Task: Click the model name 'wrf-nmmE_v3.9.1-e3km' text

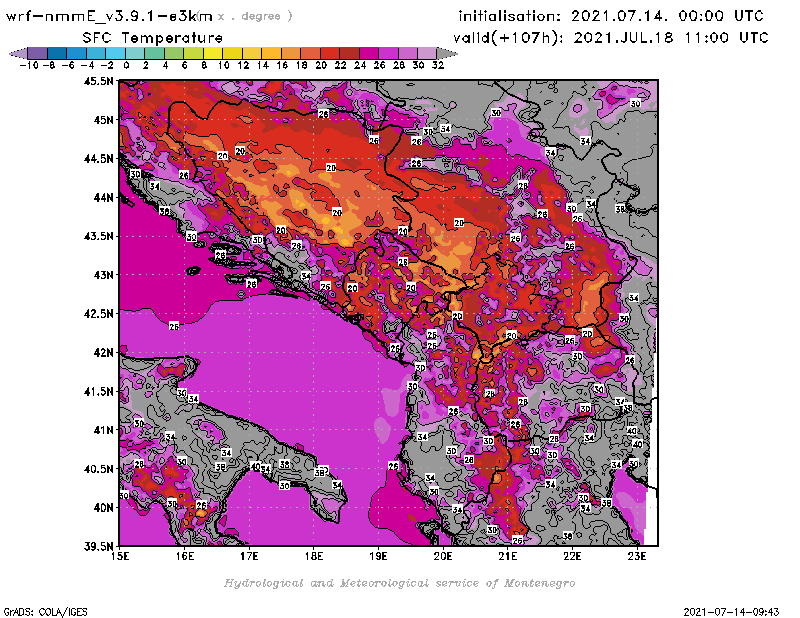Action: pos(109,16)
